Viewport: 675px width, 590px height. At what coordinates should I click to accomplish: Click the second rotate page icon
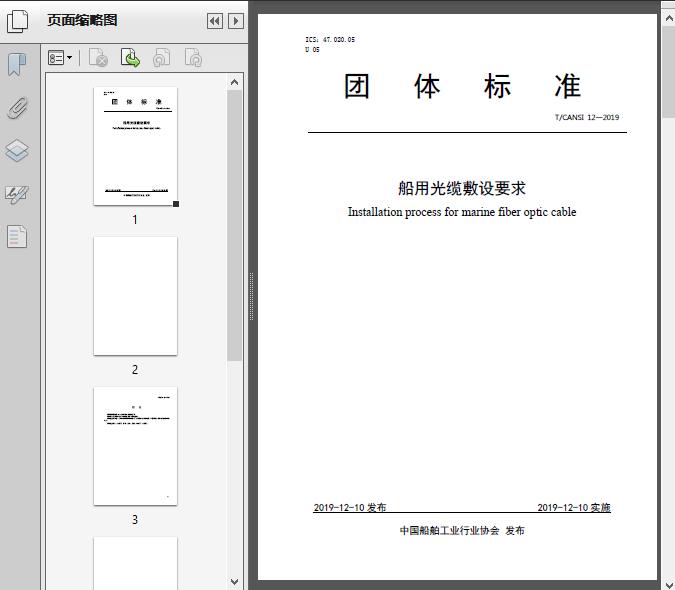click(193, 59)
